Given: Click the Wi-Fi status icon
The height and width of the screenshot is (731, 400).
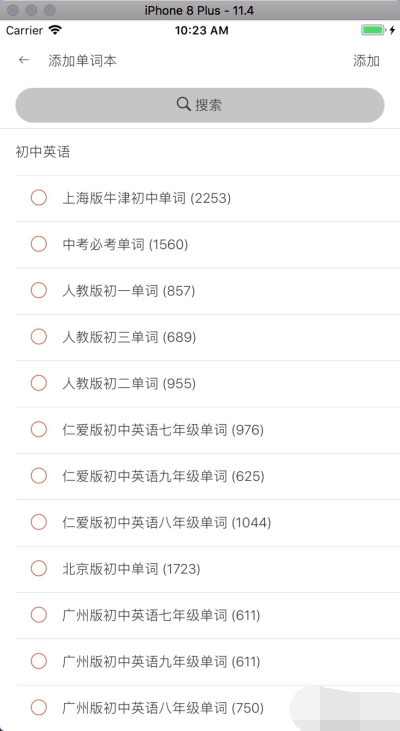Looking at the screenshot, I should pyautogui.click(x=55, y=30).
